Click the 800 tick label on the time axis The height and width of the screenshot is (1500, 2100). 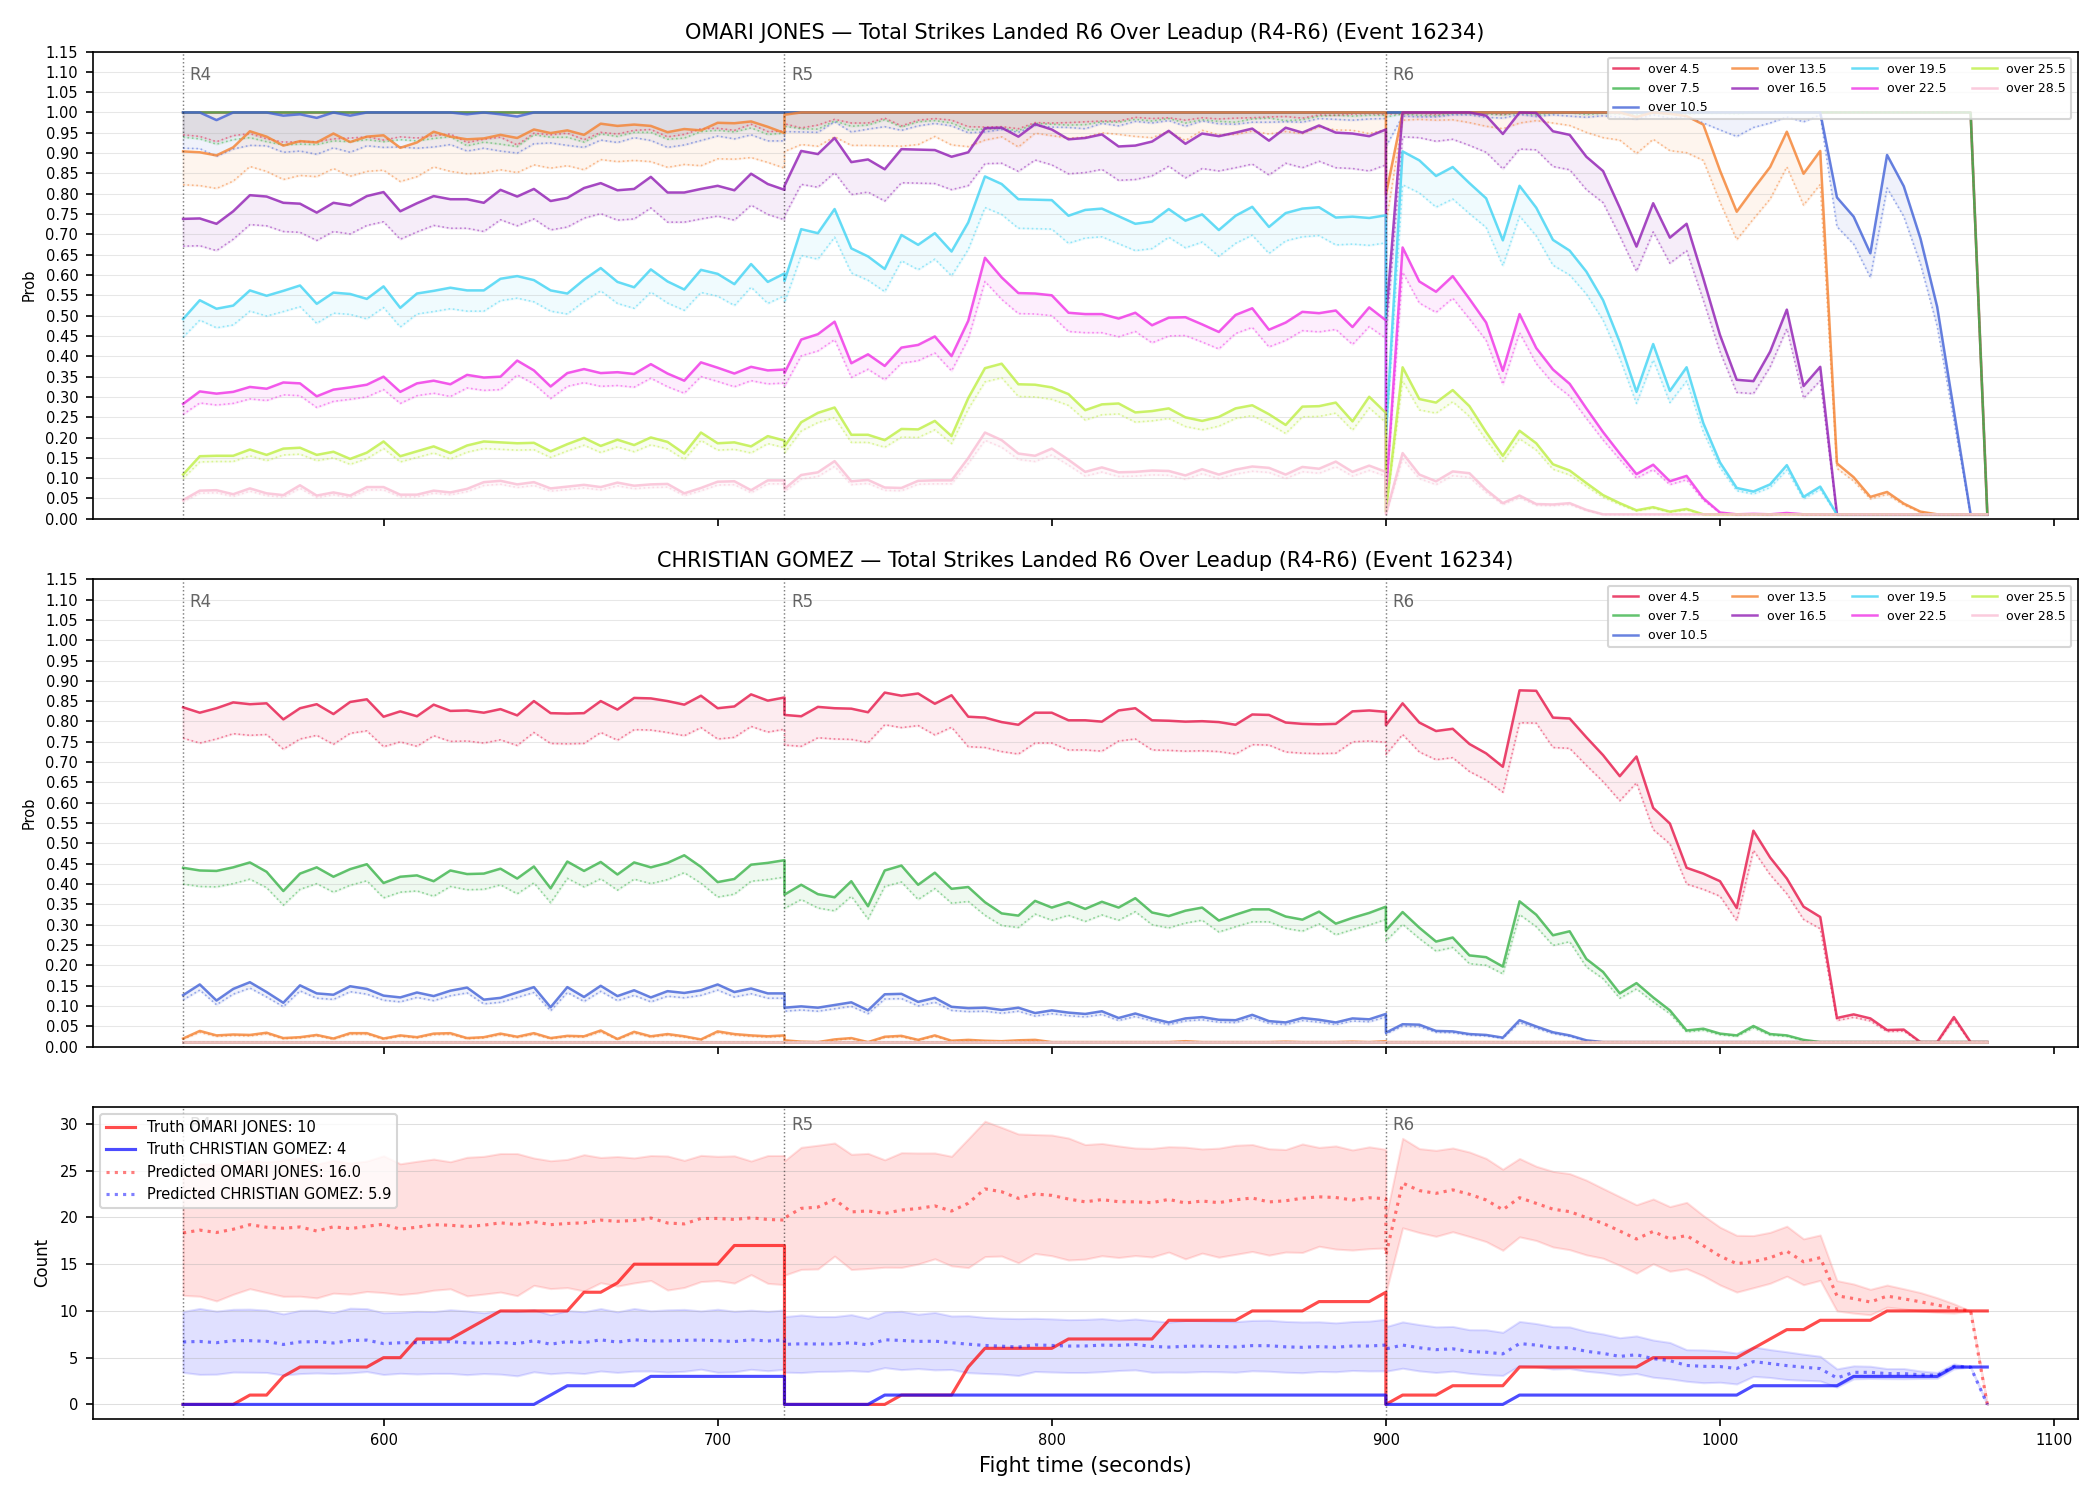click(1052, 1439)
